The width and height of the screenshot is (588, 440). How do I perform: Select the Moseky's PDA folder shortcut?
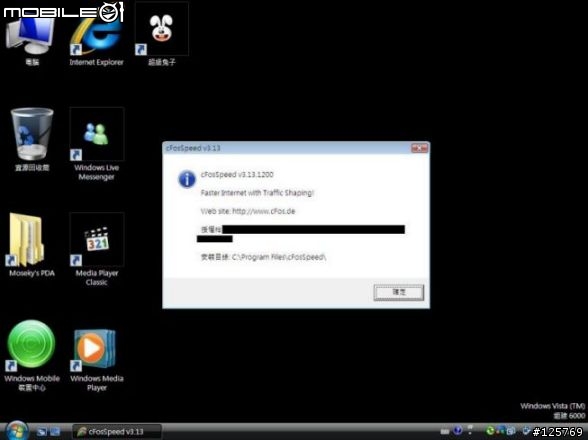coord(32,245)
